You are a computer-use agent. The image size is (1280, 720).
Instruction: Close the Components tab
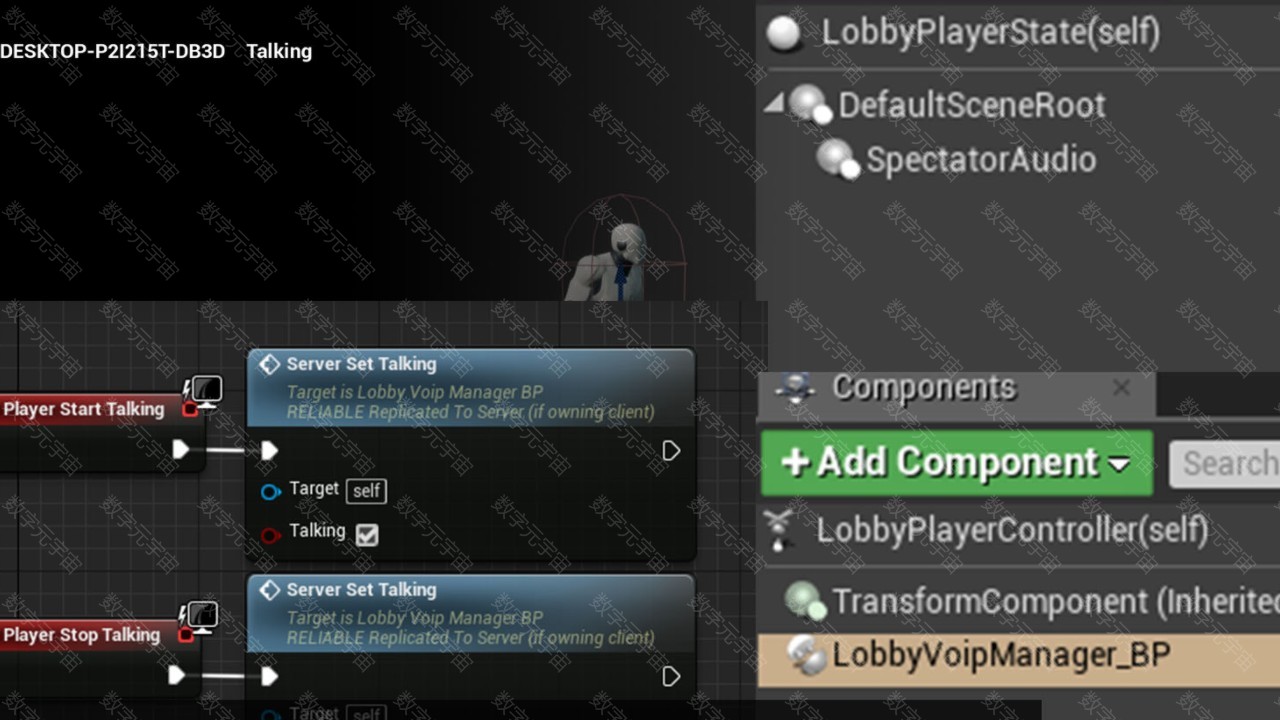(x=1122, y=388)
